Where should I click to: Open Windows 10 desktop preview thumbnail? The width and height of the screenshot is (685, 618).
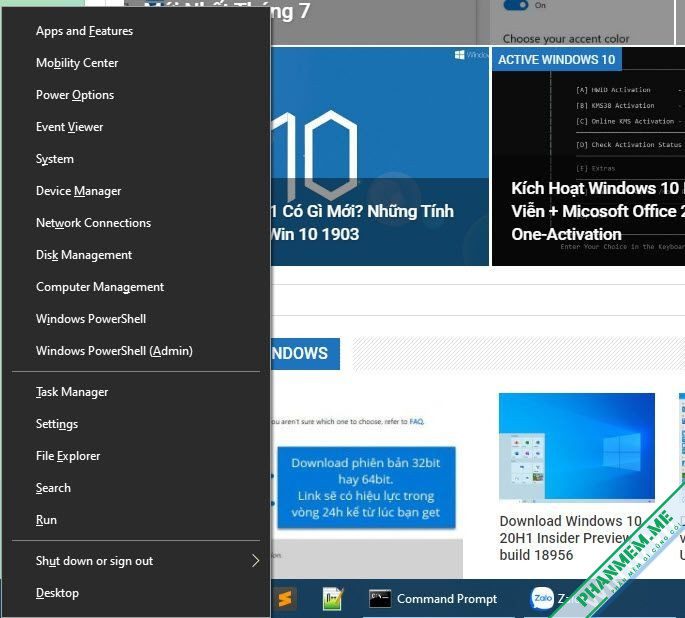click(577, 448)
